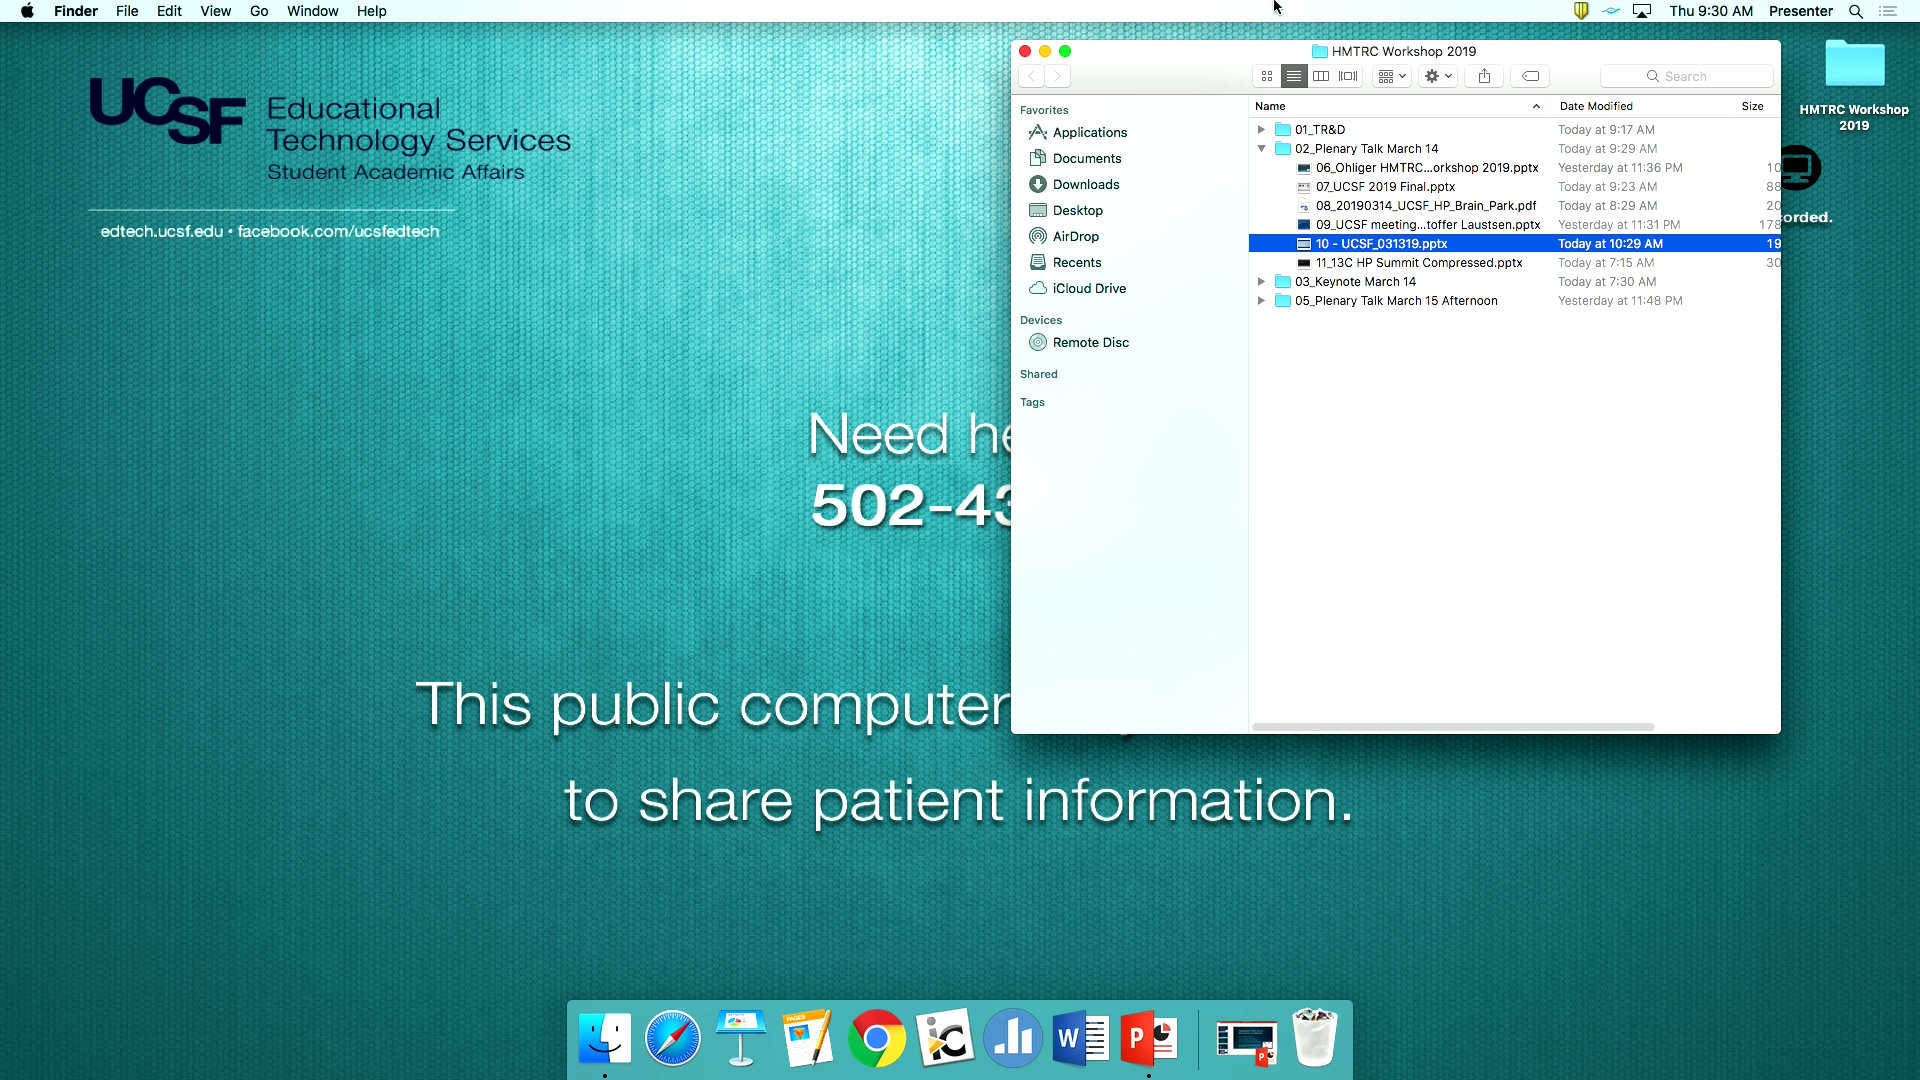Image resolution: width=1920 pixels, height=1080 pixels.
Task: Open Finder from the Dock
Action: coord(605,1039)
